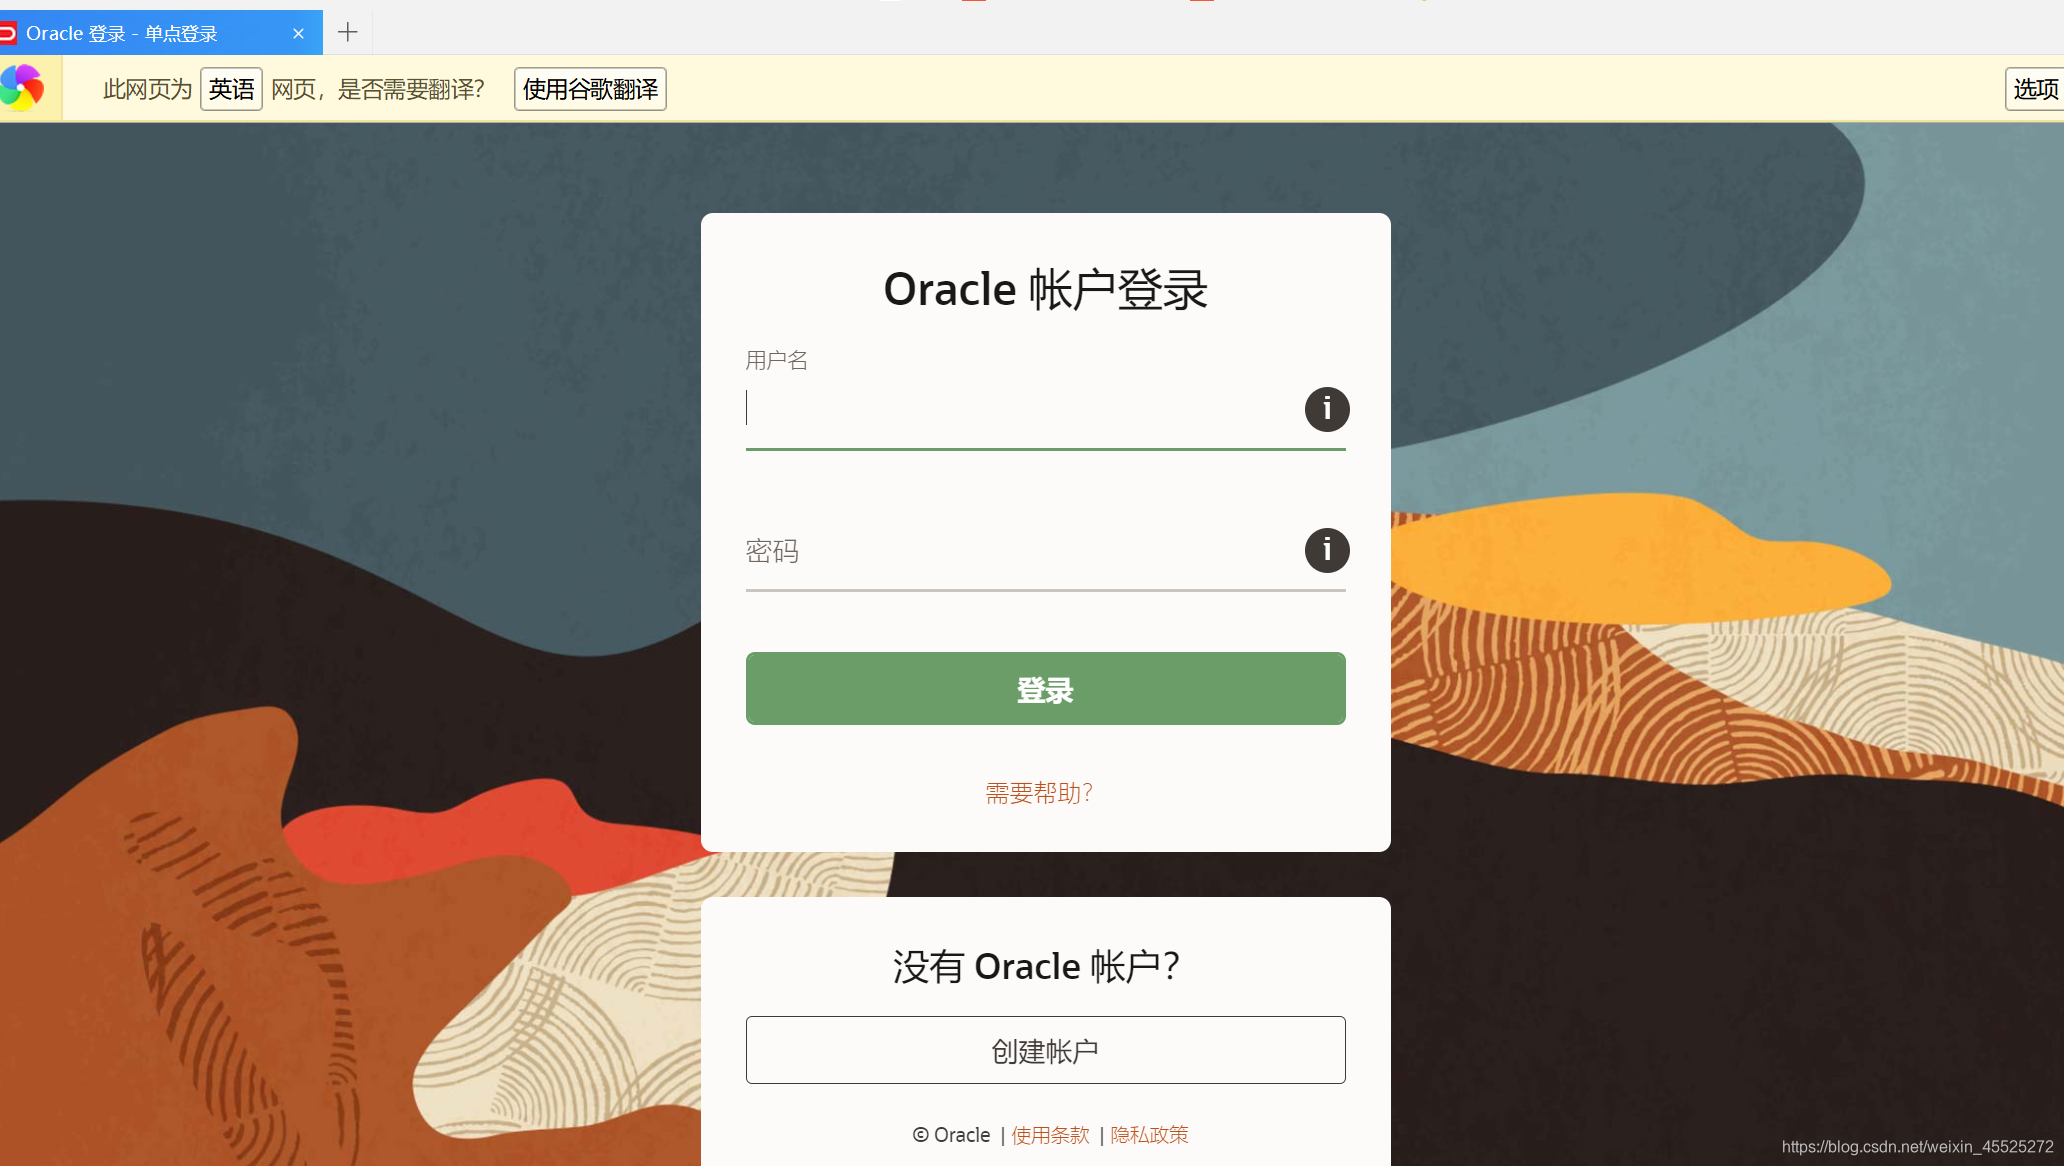Open the 使用条款 terms link
The image size is (2064, 1166).
1050,1135
